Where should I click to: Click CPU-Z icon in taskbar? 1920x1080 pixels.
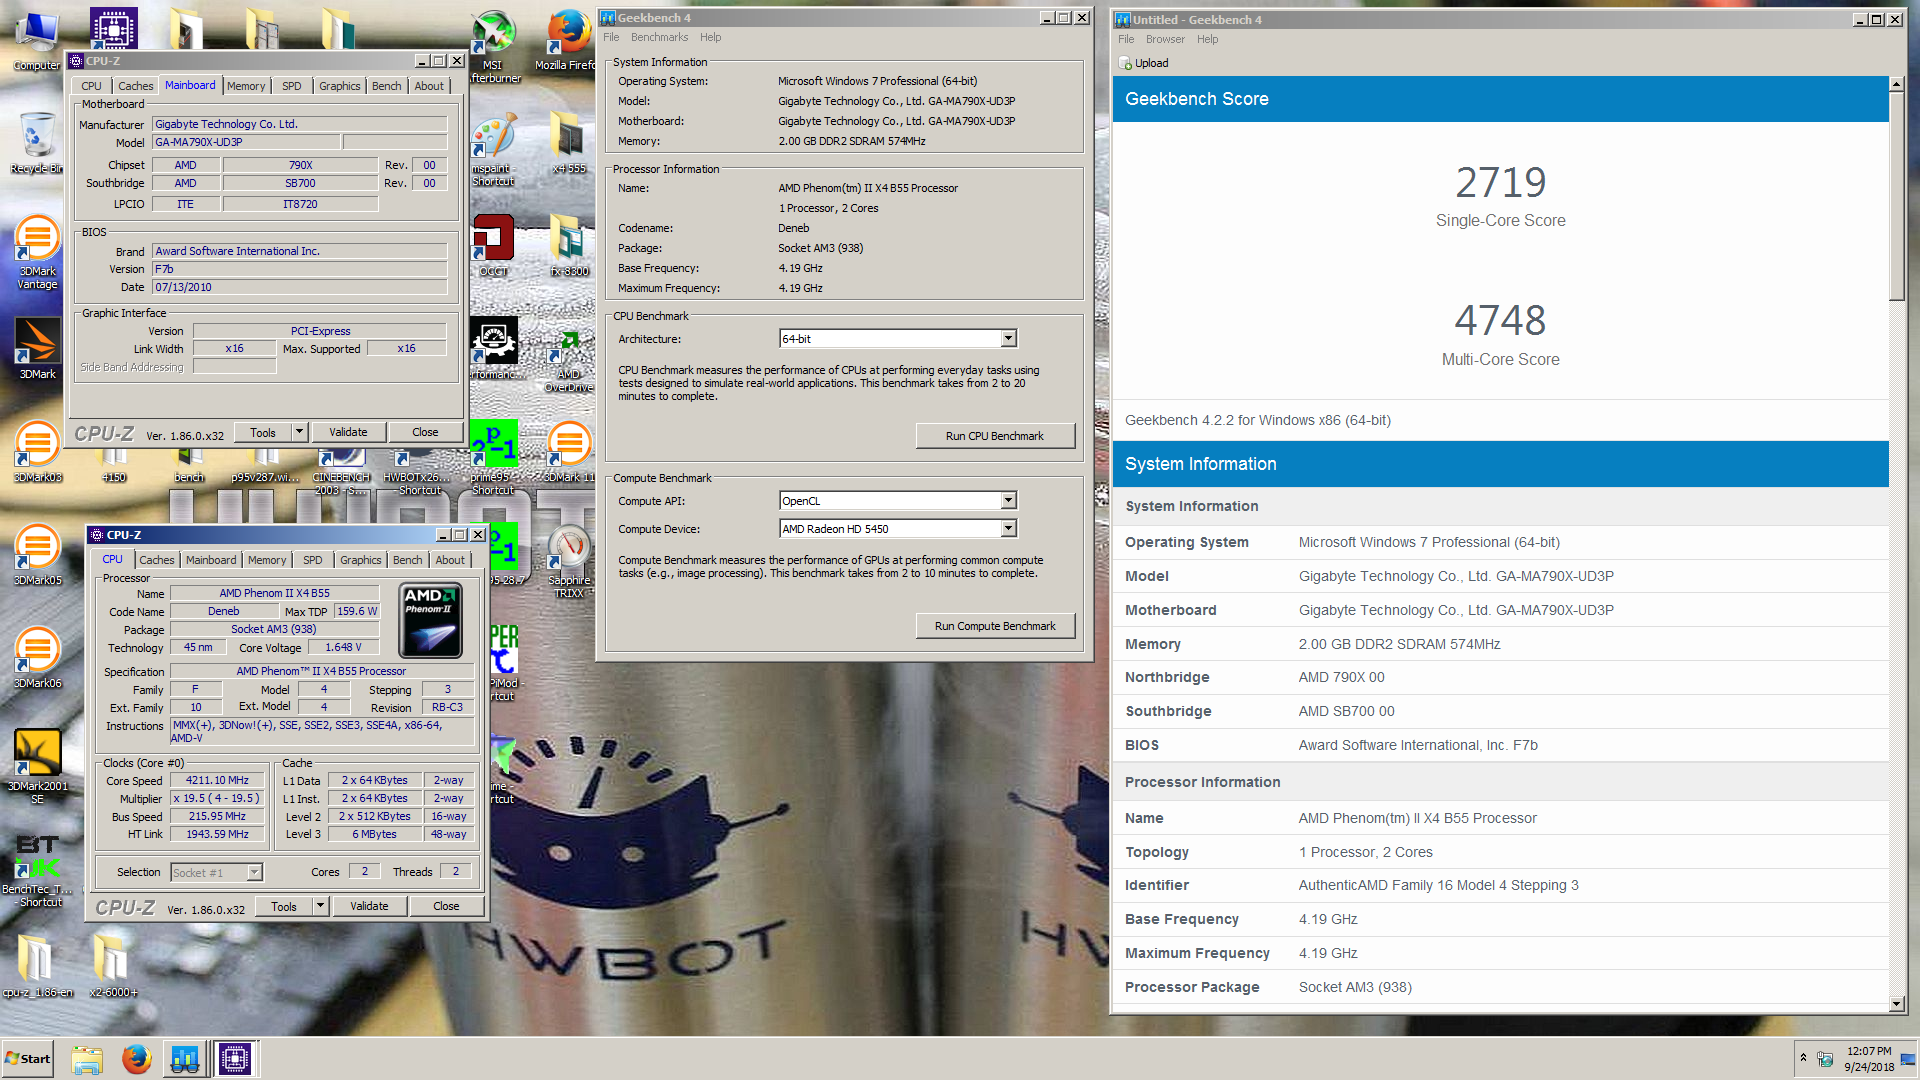(235, 1059)
